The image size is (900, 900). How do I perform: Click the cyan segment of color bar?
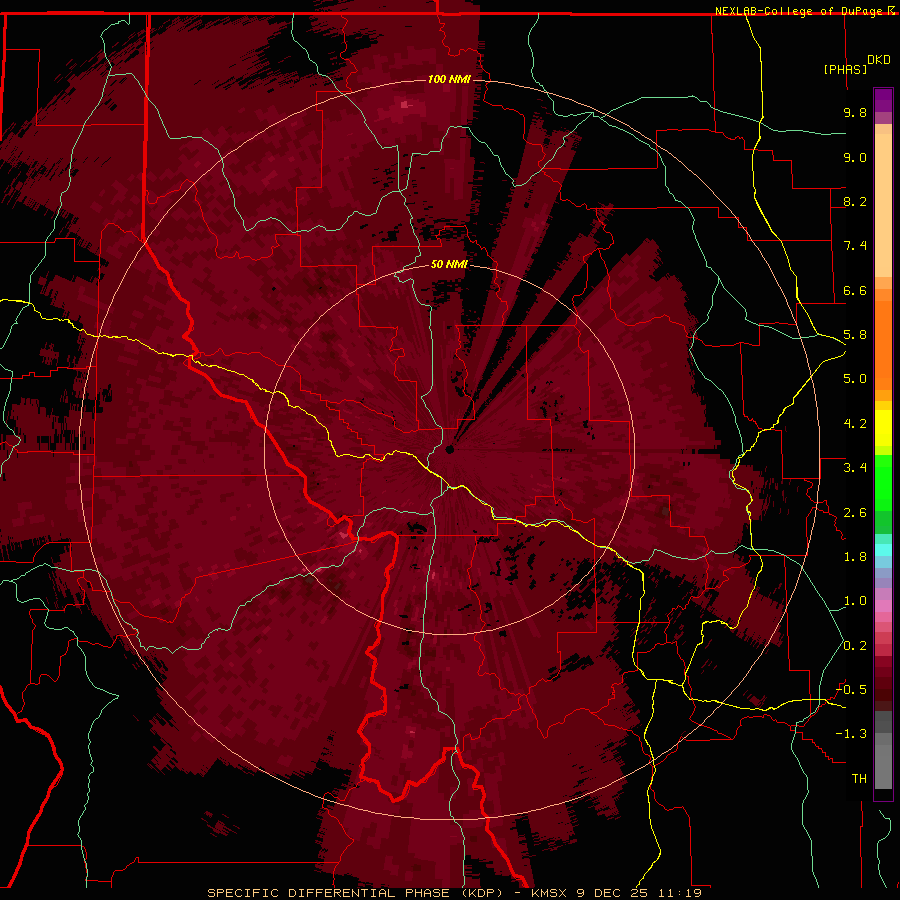883,549
